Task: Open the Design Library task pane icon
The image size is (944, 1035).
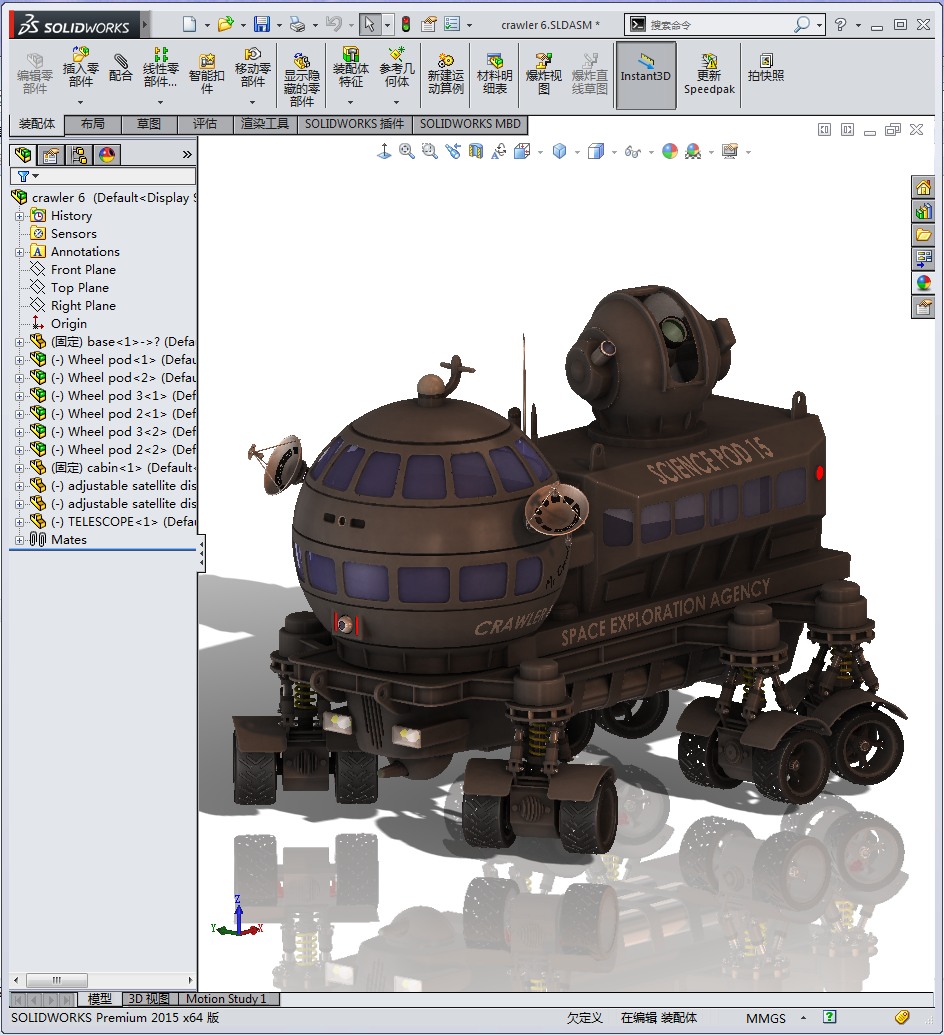Action: (924, 211)
